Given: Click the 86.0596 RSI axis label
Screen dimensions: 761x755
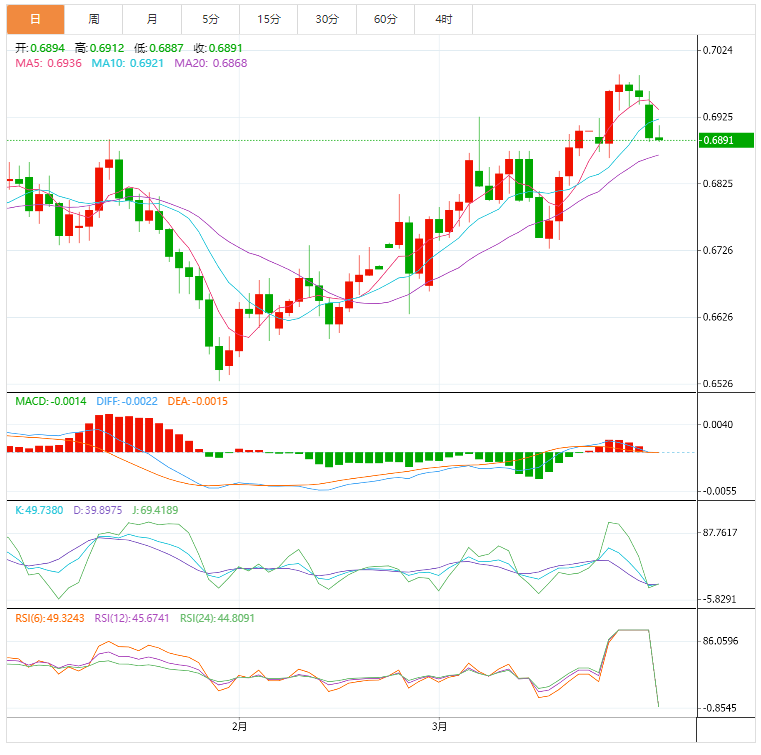Looking at the screenshot, I should [720, 641].
